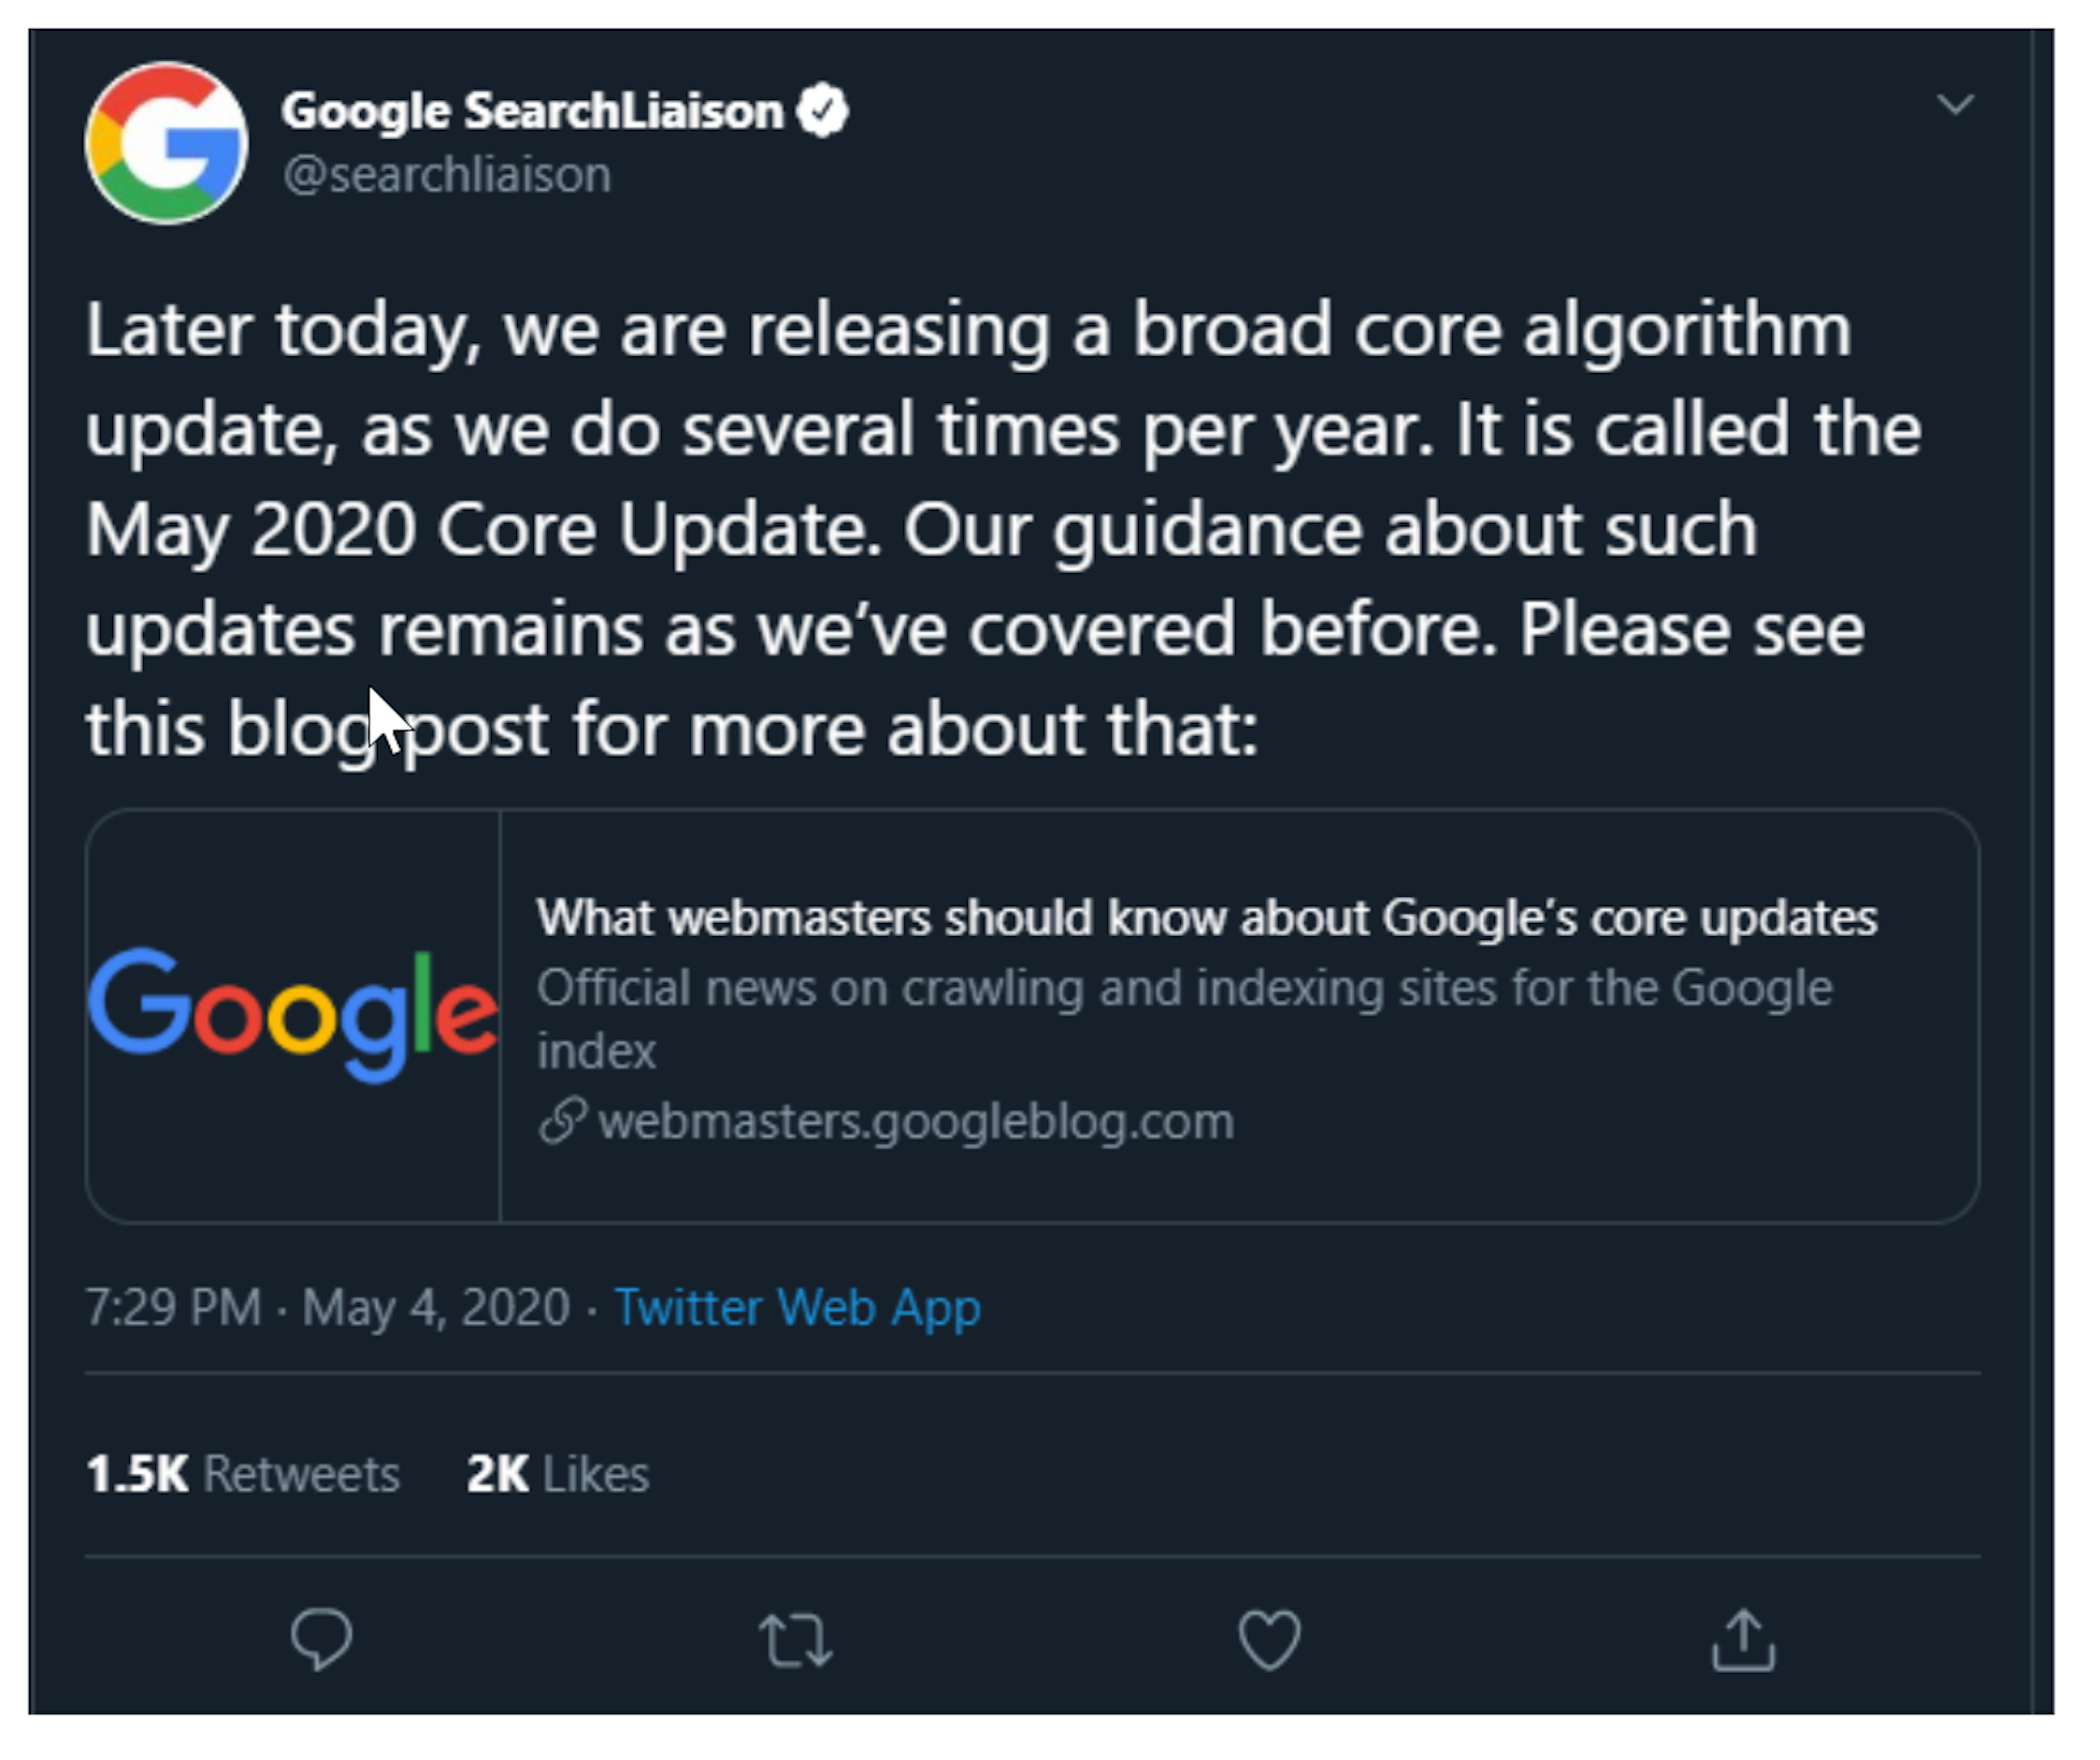The image size is (2100, 1760).
Task: View the 1.5K Retweets list
Action: point(243,1474)
